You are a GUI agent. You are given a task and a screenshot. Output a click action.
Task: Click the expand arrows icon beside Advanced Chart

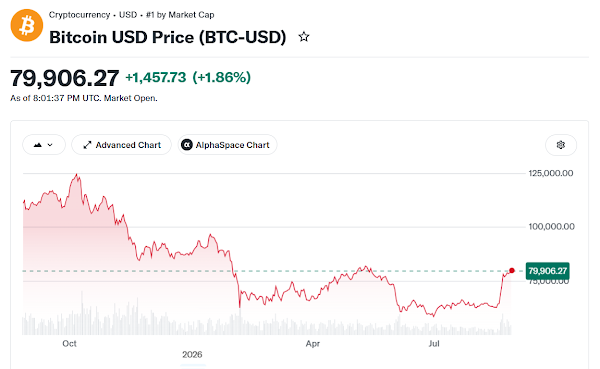coord(87,145)
